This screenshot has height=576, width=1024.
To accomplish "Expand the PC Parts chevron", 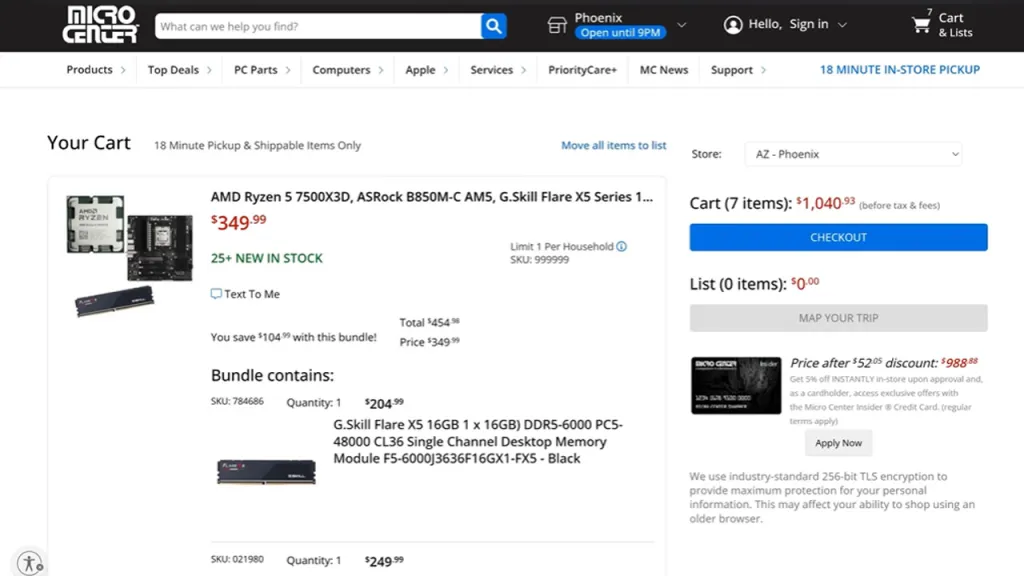I will (287, 70).
